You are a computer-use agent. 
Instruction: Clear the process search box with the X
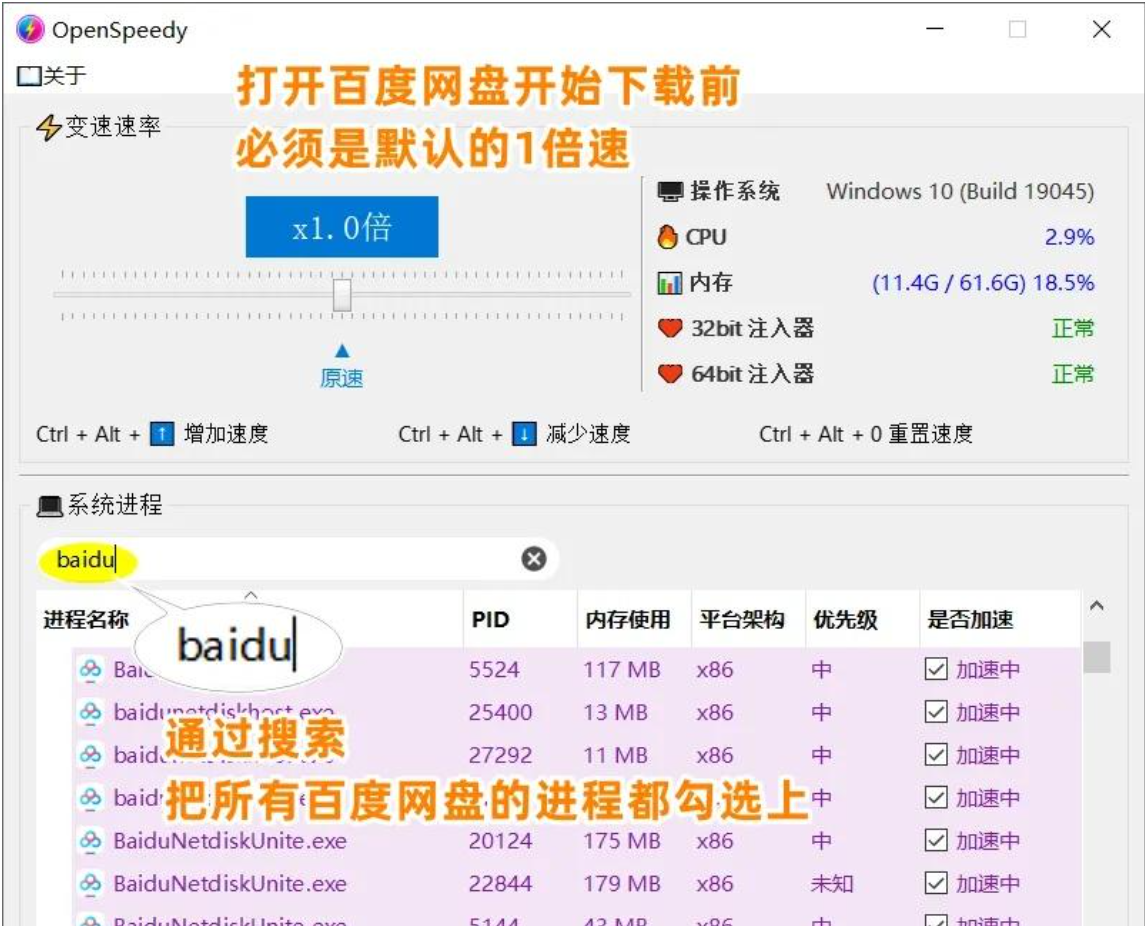[534, 559]
